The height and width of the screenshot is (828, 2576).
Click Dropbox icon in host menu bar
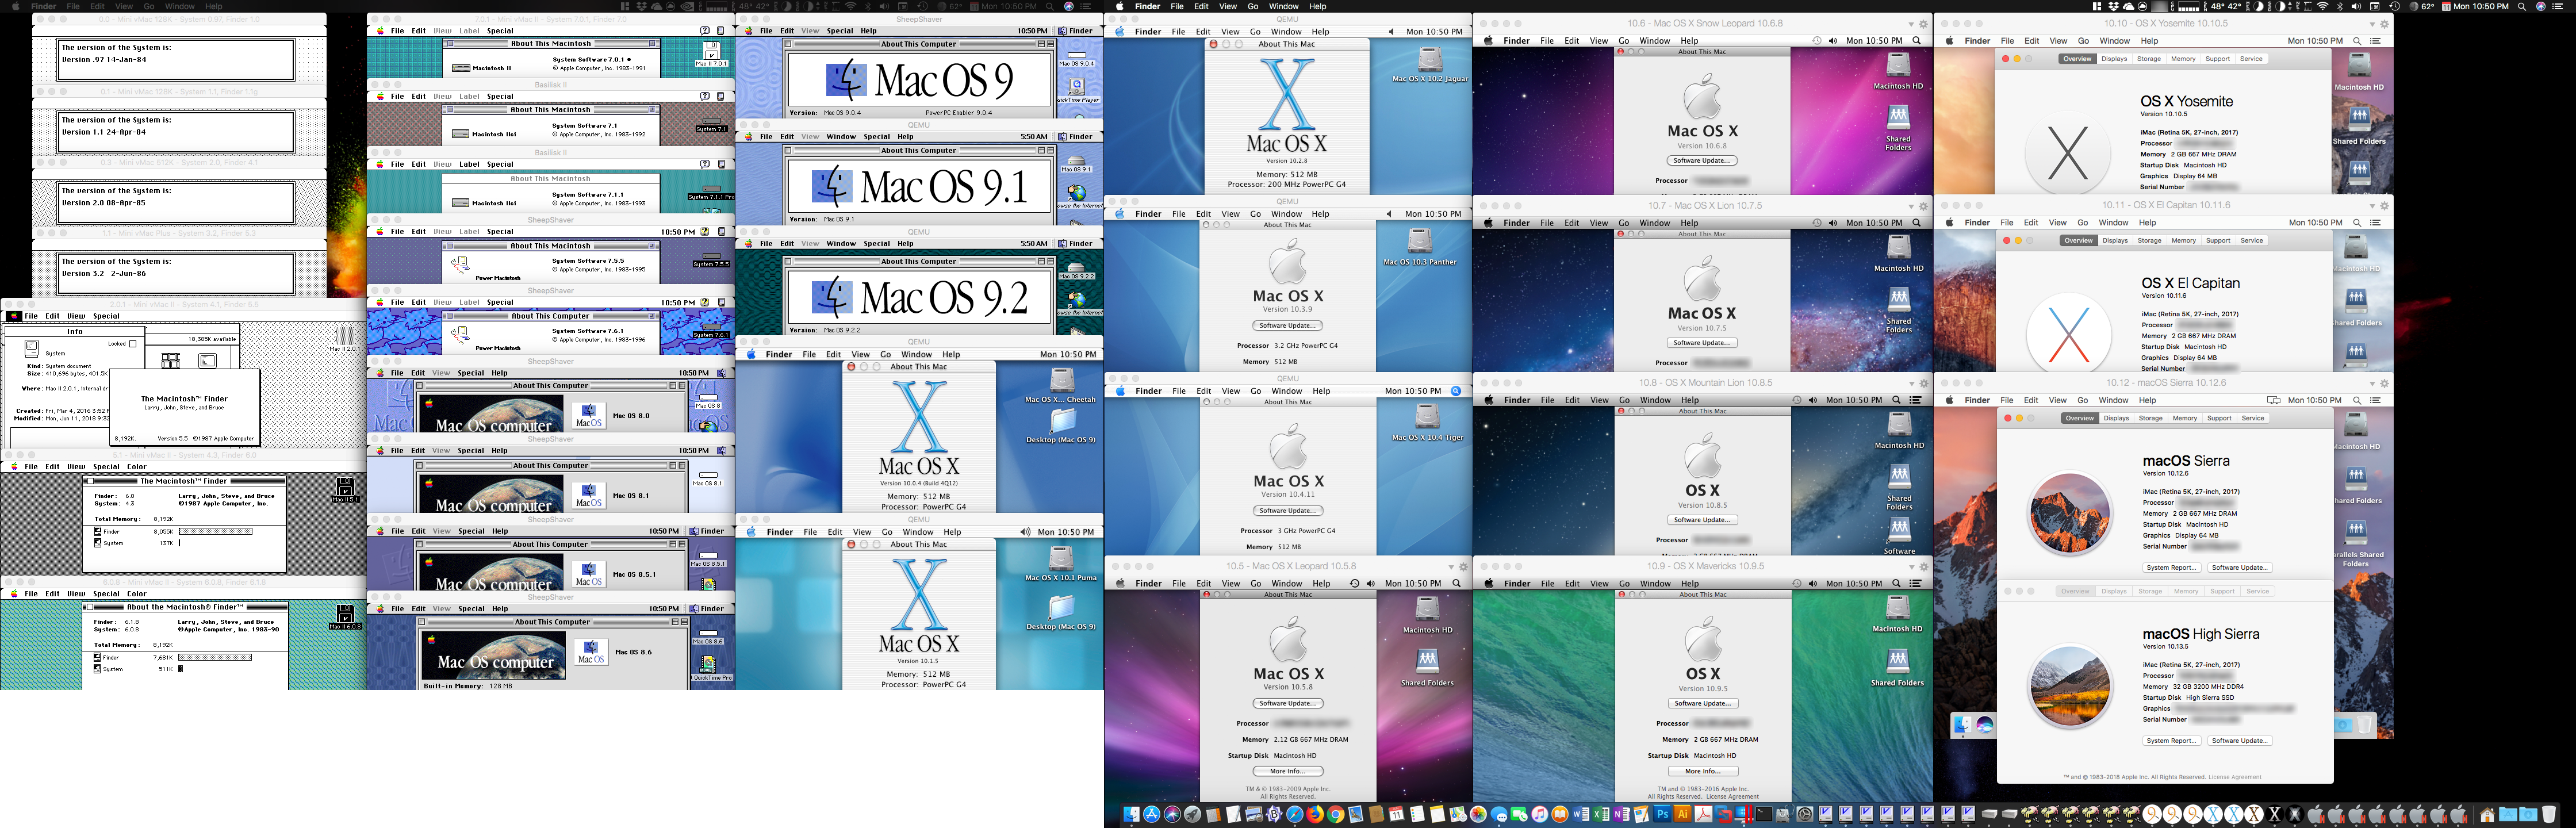(x=2114, y=7)
